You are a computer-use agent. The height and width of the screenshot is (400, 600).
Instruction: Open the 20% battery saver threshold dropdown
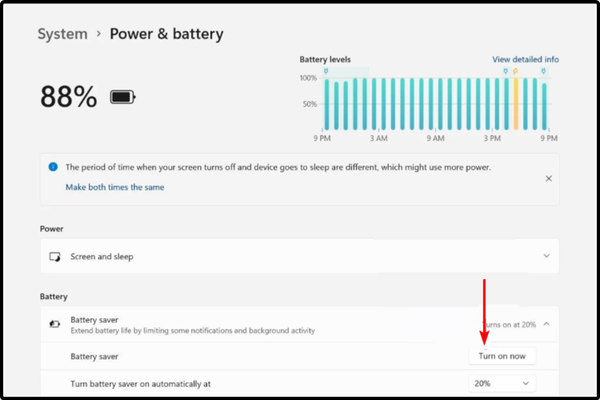[x=502, y=383]
